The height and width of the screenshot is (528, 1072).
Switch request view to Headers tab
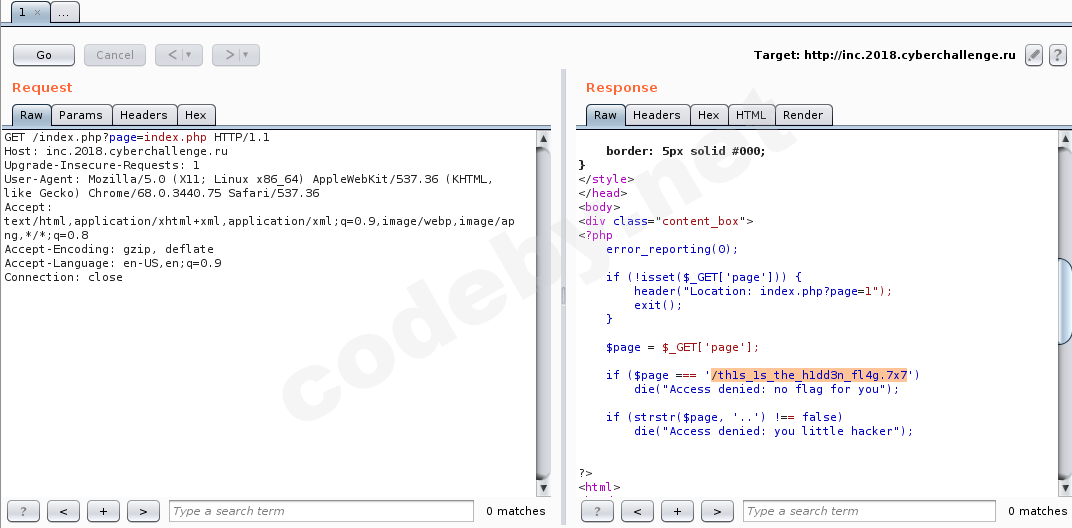click(144, 115)
